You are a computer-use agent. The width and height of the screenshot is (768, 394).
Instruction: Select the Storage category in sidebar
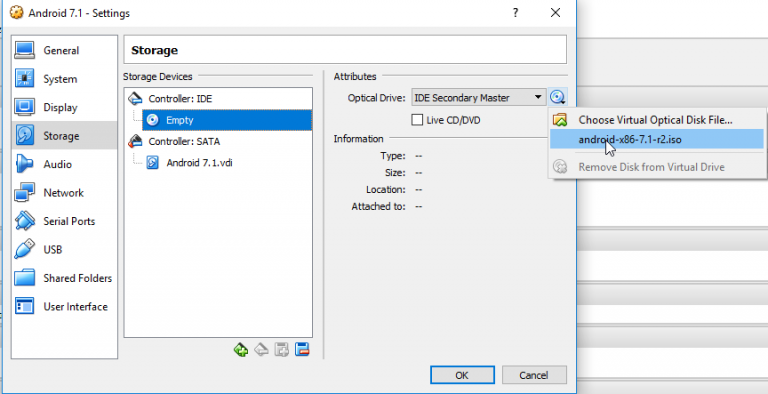[64, 136]
